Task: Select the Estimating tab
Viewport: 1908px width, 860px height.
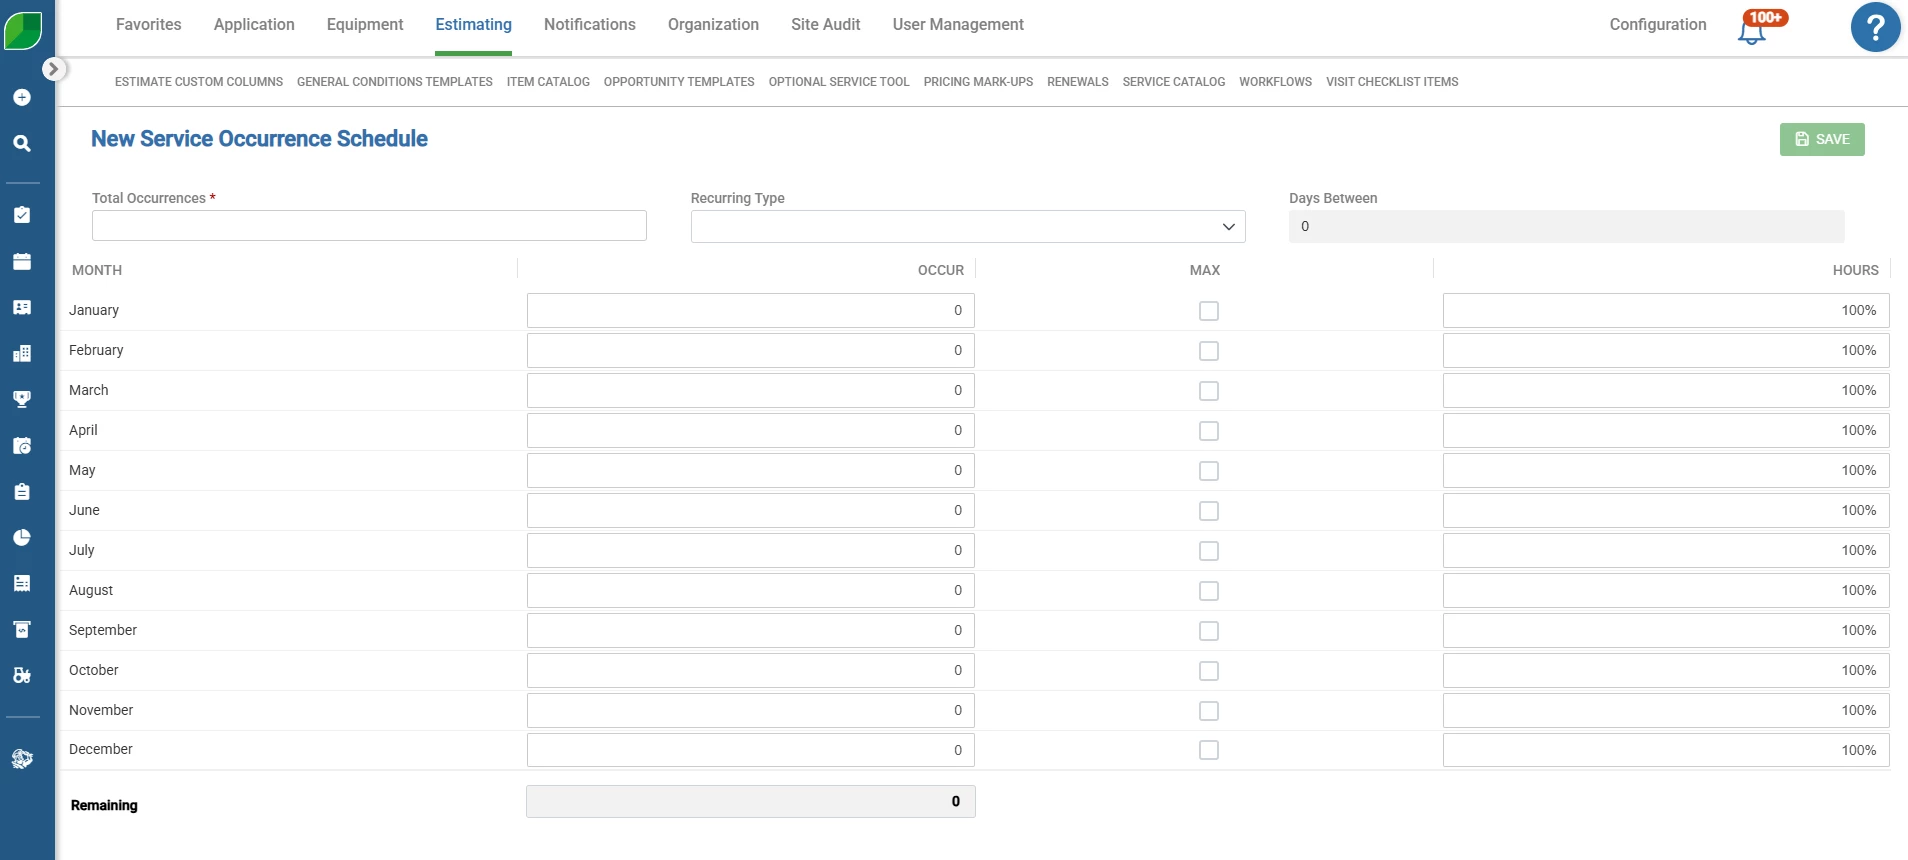Action: 474,24
